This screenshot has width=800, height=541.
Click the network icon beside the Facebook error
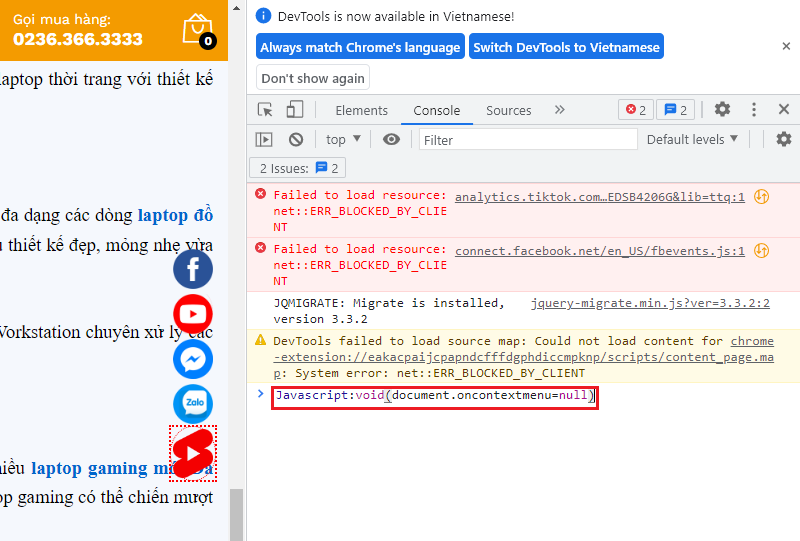(x=762, y=251)
